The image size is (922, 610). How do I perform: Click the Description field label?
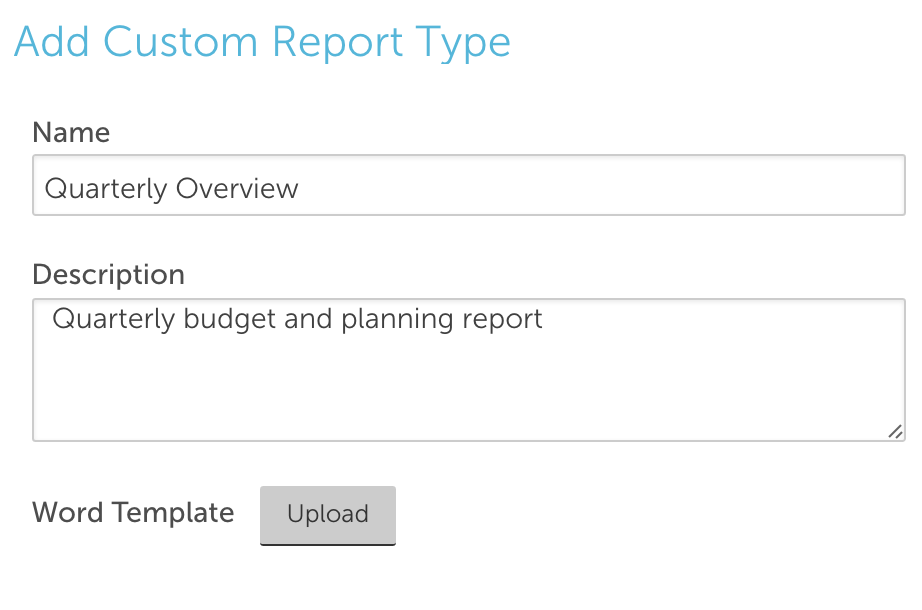[x=108, y=274]
